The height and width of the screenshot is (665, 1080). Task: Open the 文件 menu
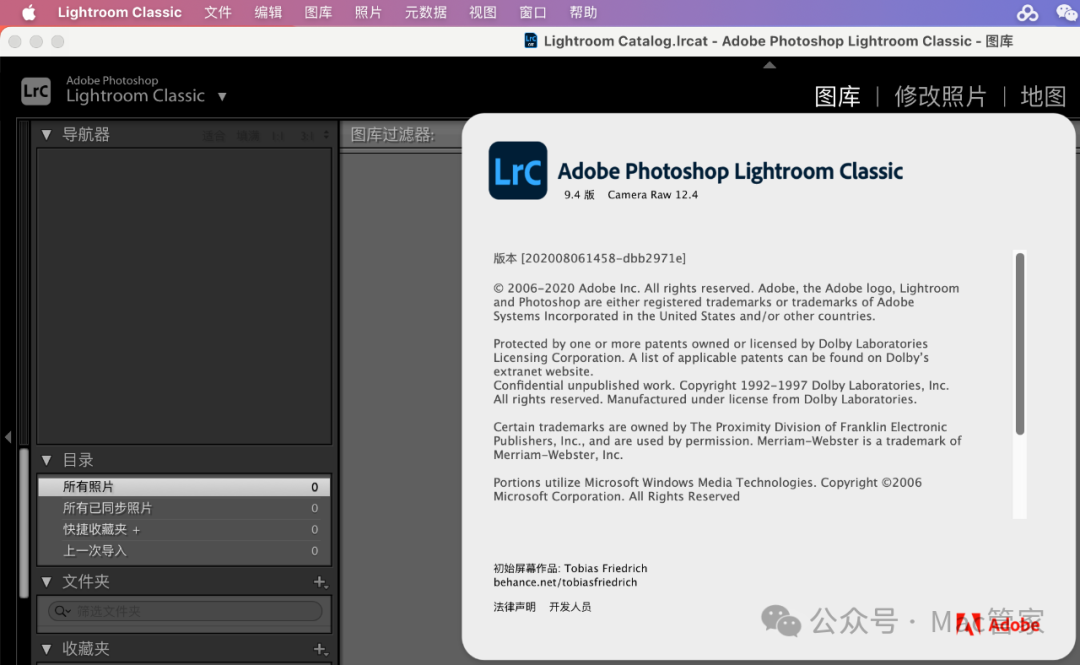[x=218, y=12]
